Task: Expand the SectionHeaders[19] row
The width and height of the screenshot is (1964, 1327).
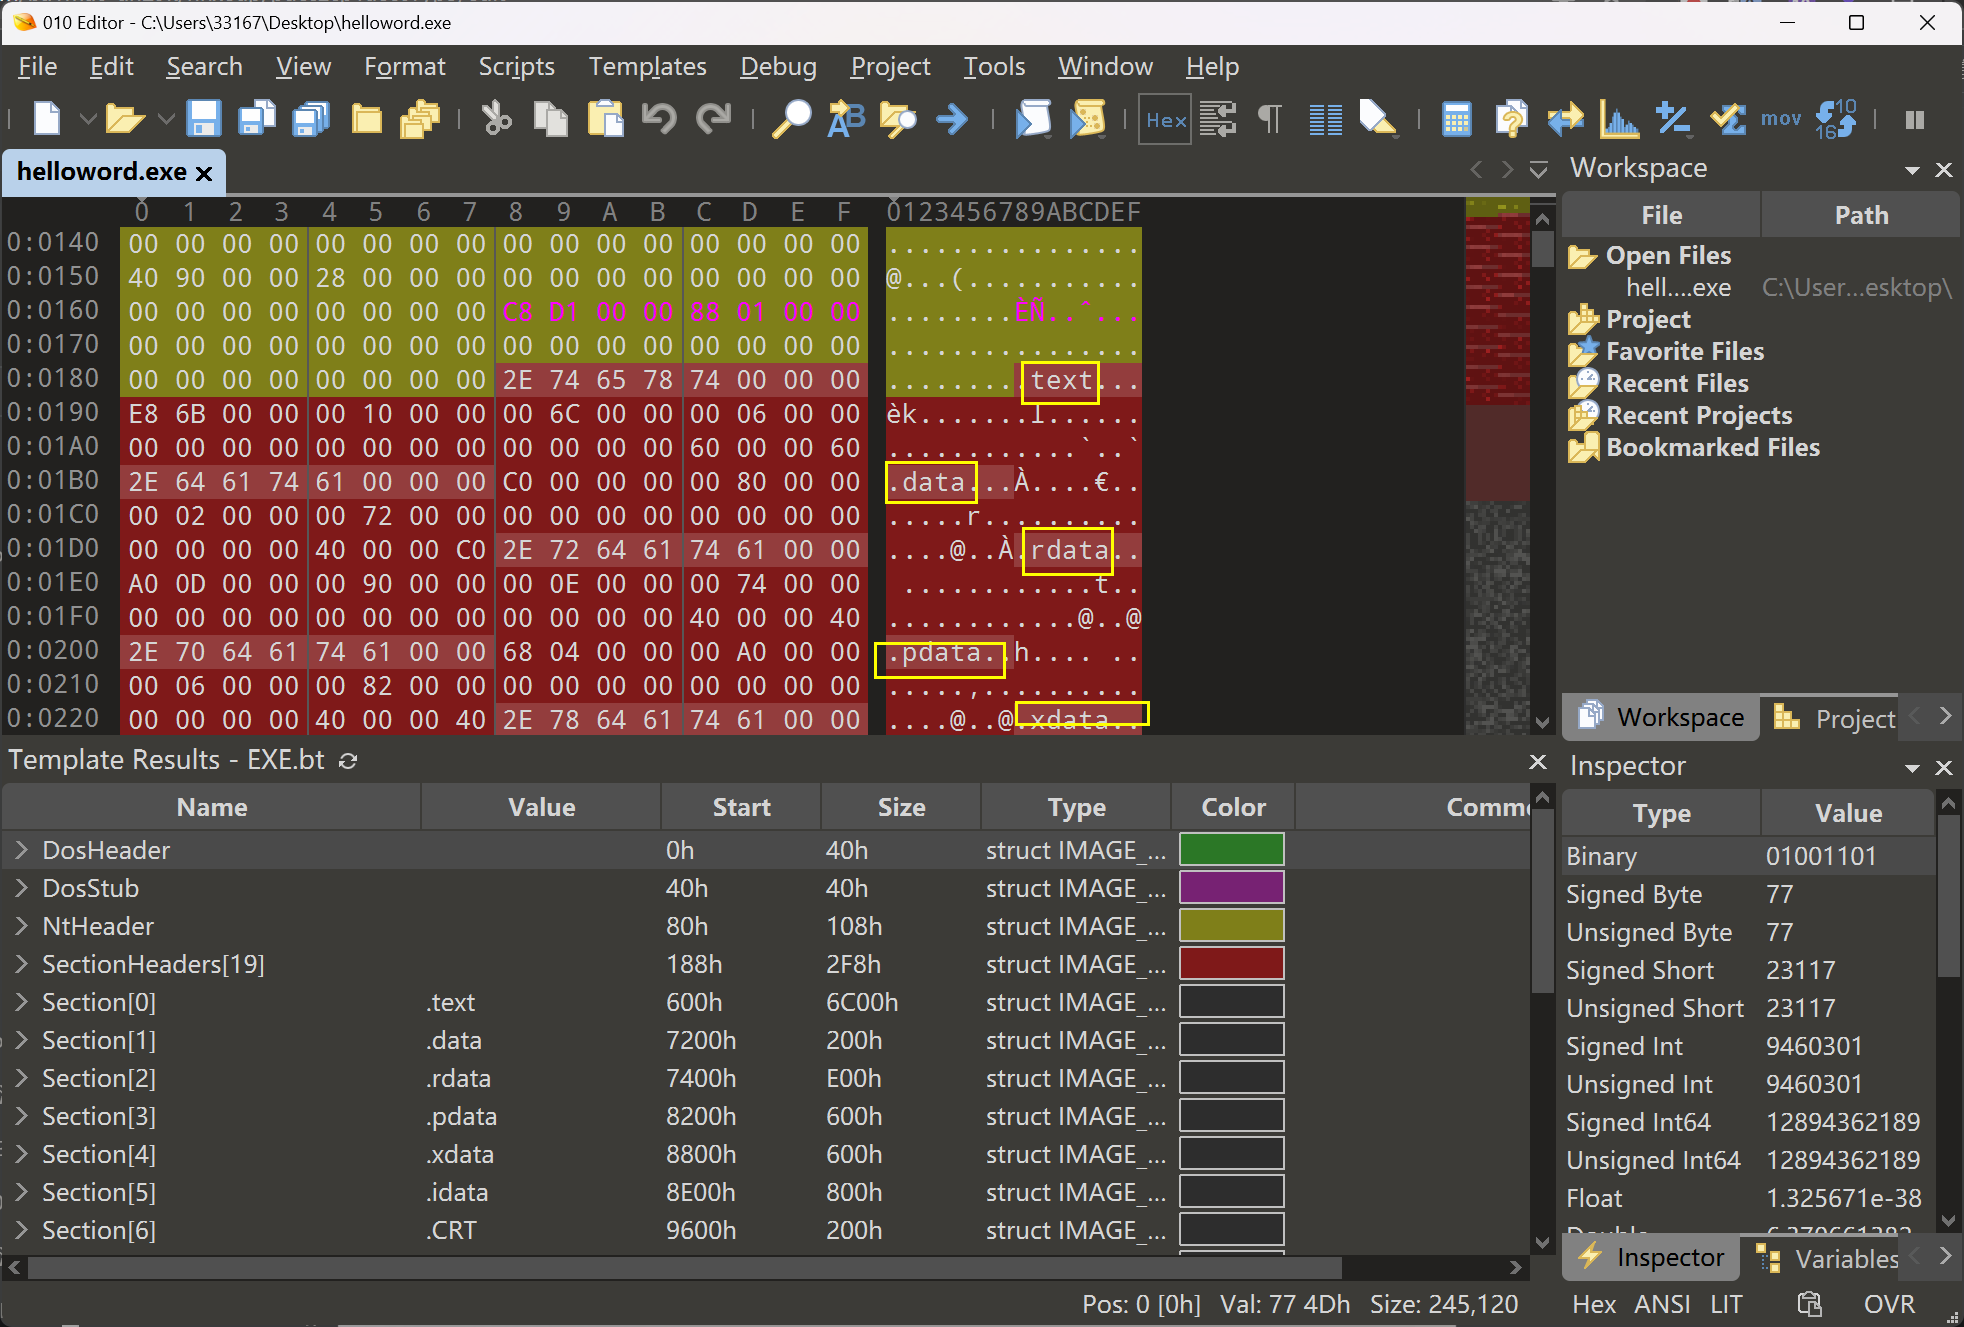Action: [x=21, y=964]
